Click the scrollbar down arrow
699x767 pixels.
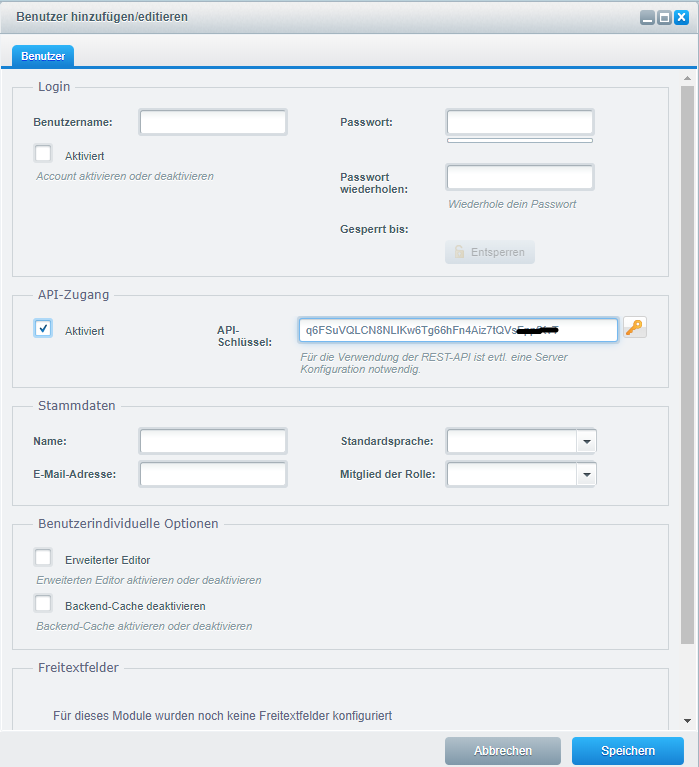point(687,721)
